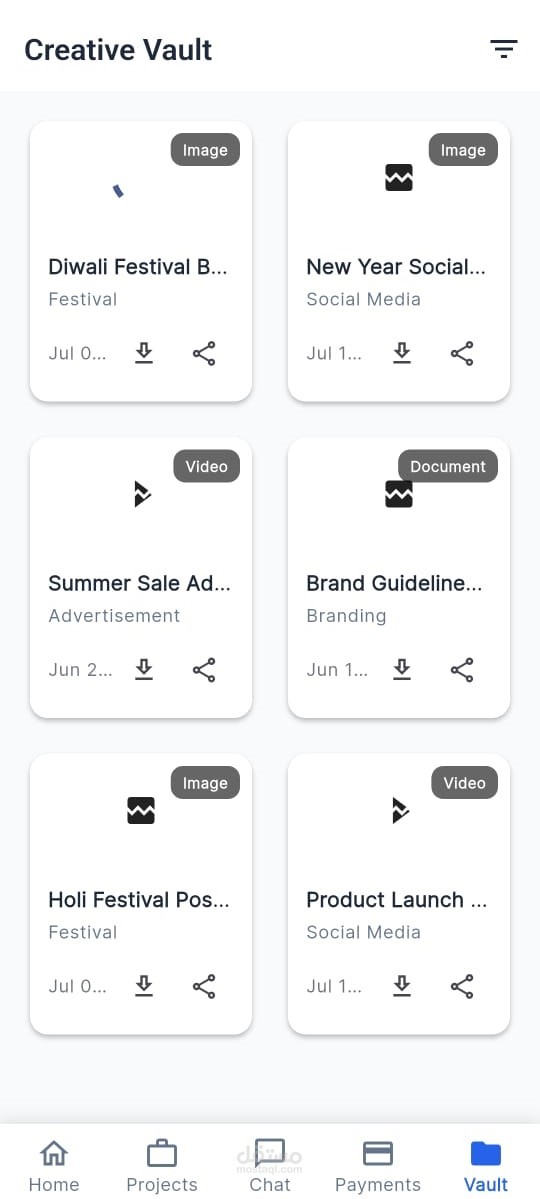Download the Product Launch video
Image resolution: width=540 pixels, height=1199 pixels.
coord(402,986)
